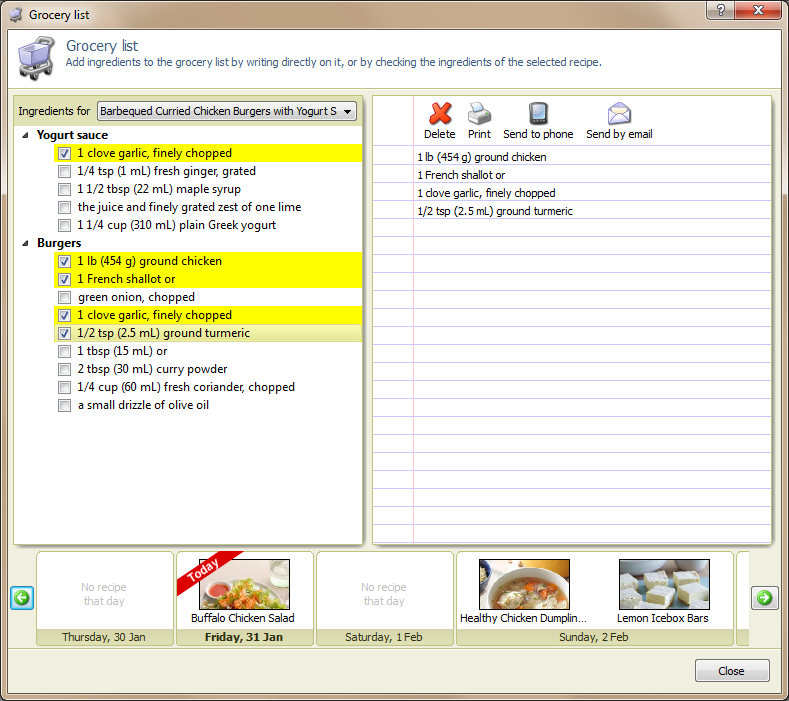Check the maple syrup checkbox
The width and height of the screenshot is (789, 701).
point(64,189)
